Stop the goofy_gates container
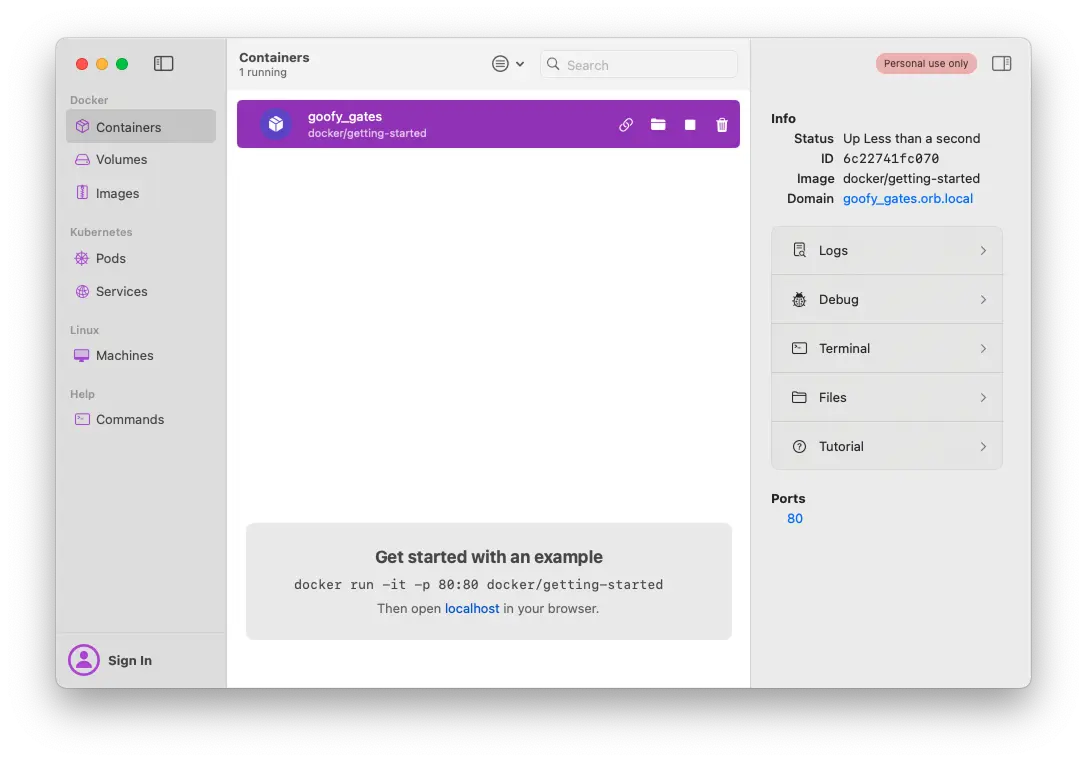The width and height of the screenshot is (1087, 762). point(689,124)
